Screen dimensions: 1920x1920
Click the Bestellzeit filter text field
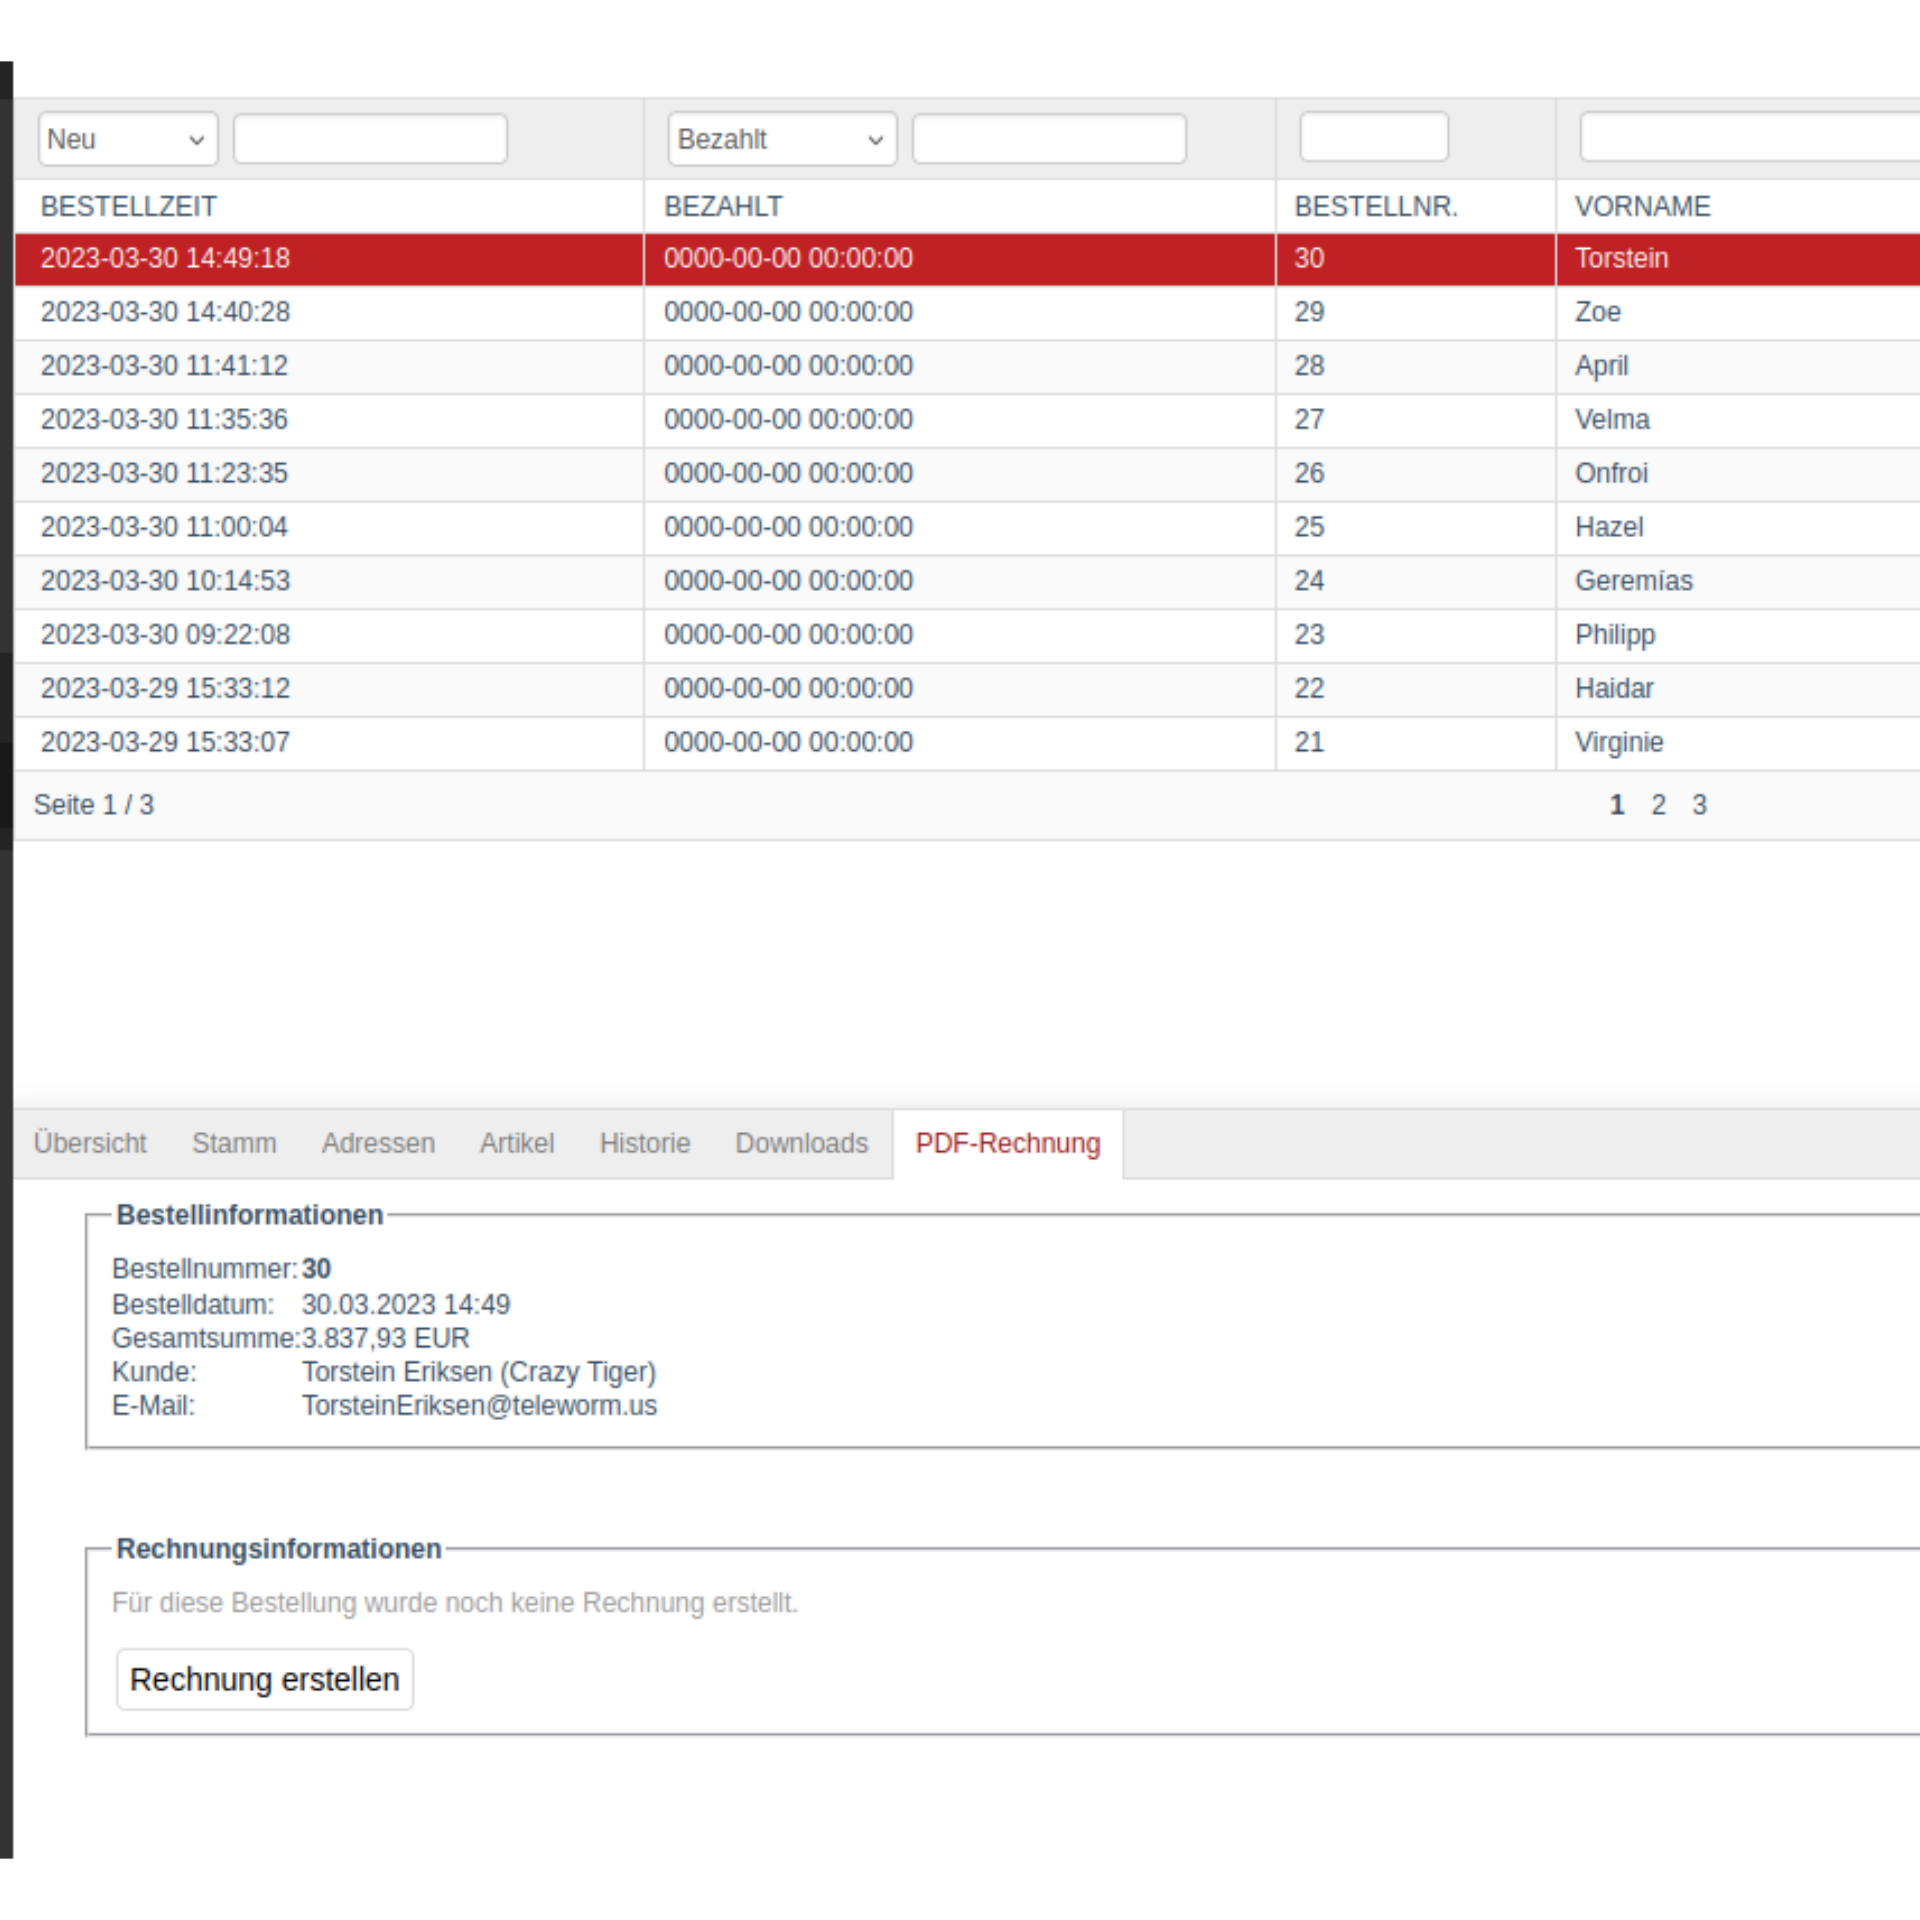370,139
